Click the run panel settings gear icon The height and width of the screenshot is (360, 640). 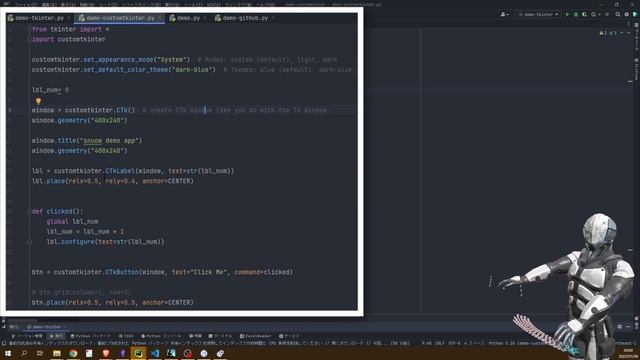click(x=620, y=327)
